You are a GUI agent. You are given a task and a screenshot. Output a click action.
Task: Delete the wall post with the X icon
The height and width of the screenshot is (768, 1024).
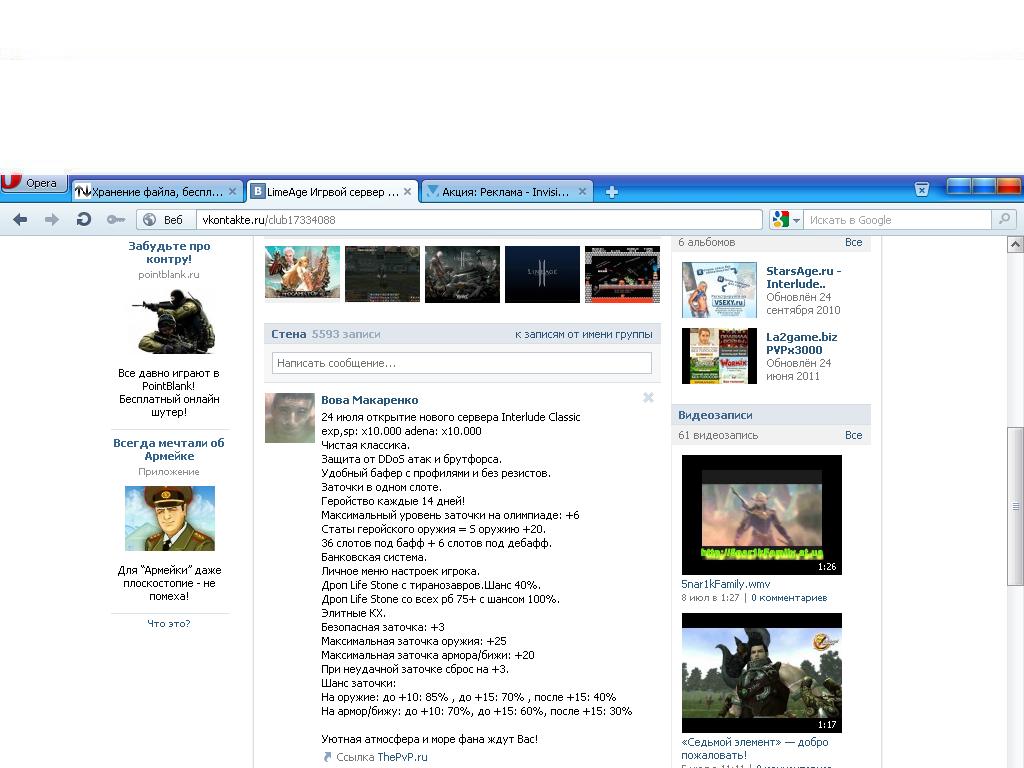648,397
